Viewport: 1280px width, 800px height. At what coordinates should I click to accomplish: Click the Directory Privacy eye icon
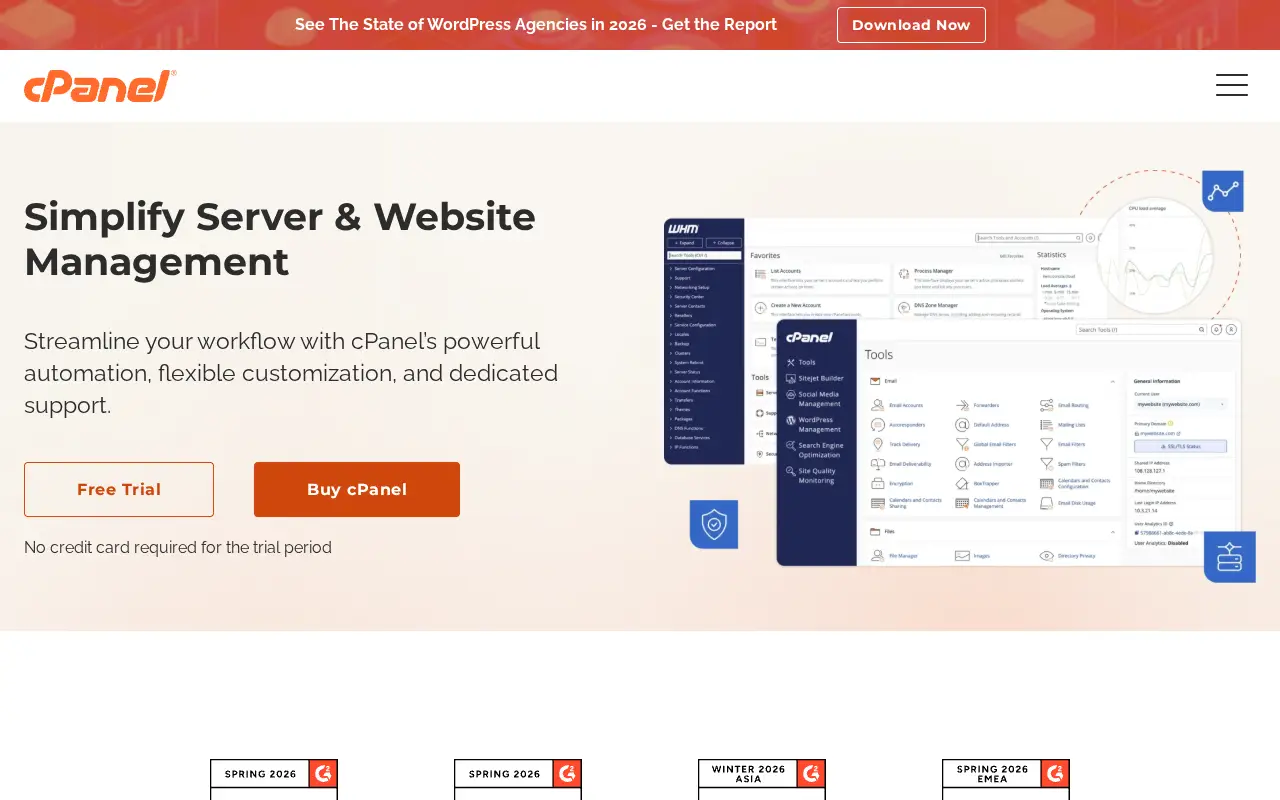[1047, 555]
